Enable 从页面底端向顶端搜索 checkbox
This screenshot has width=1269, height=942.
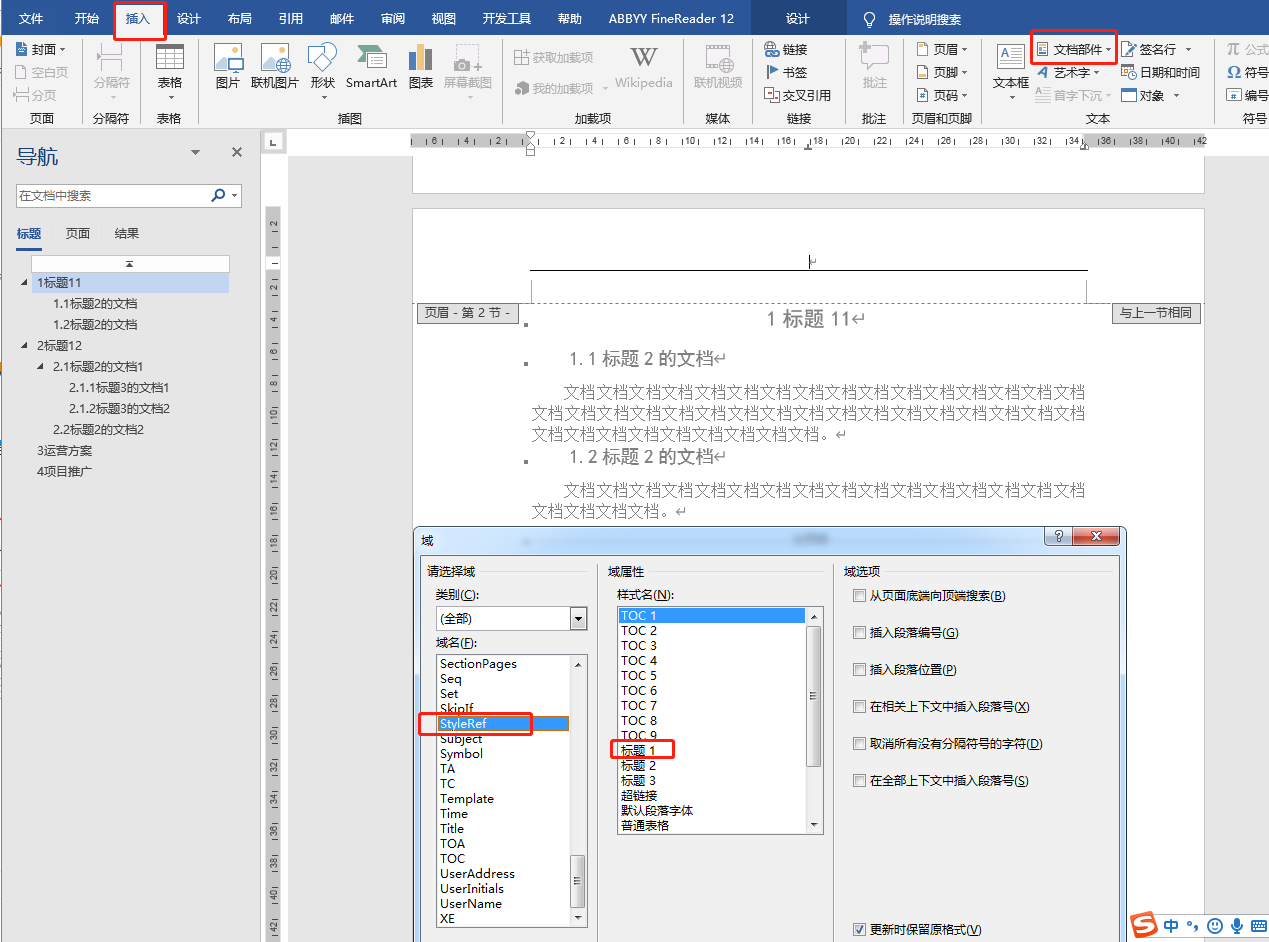(859, 596)
